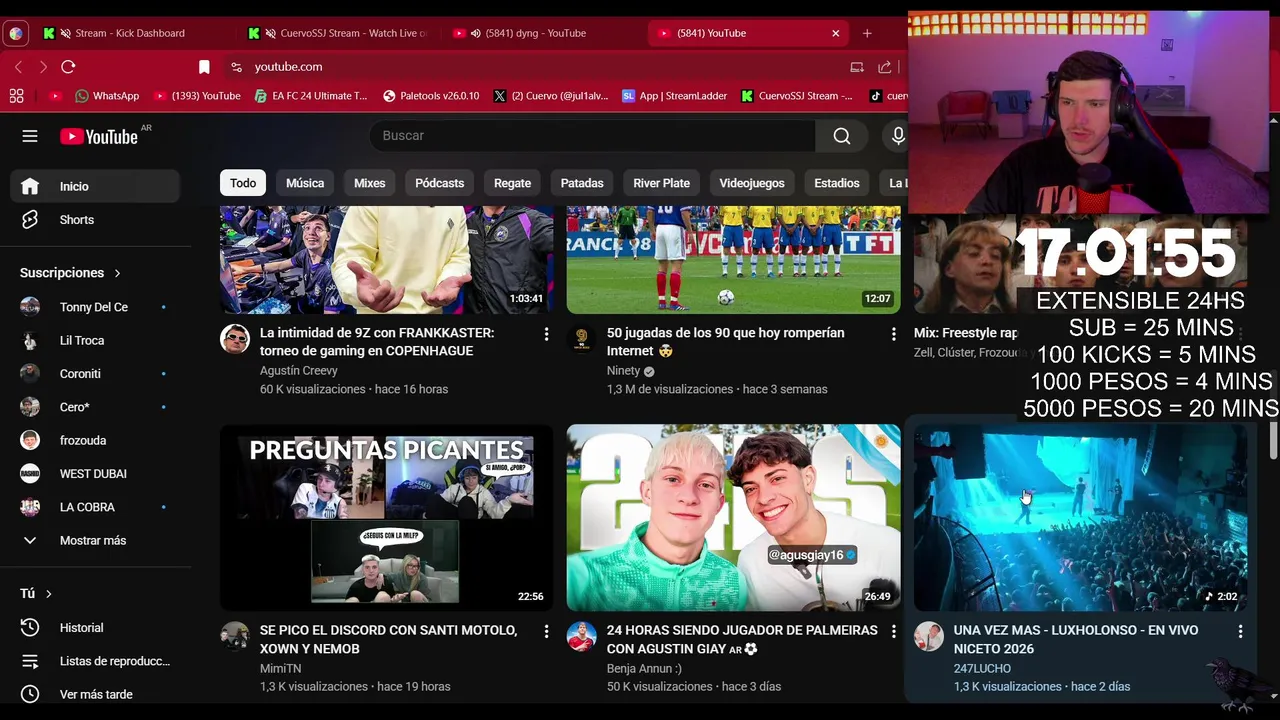This screenshot has height=720, width=1280.
Task: Open more options for the Palmeiras video
Action: click(x=894, y=632)
